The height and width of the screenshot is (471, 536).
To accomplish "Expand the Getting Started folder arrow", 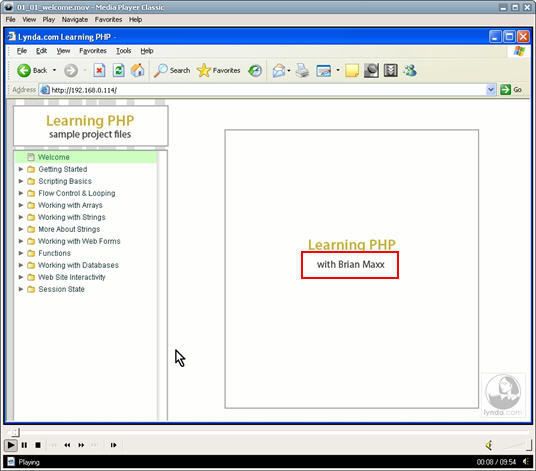I will [21, 169].
